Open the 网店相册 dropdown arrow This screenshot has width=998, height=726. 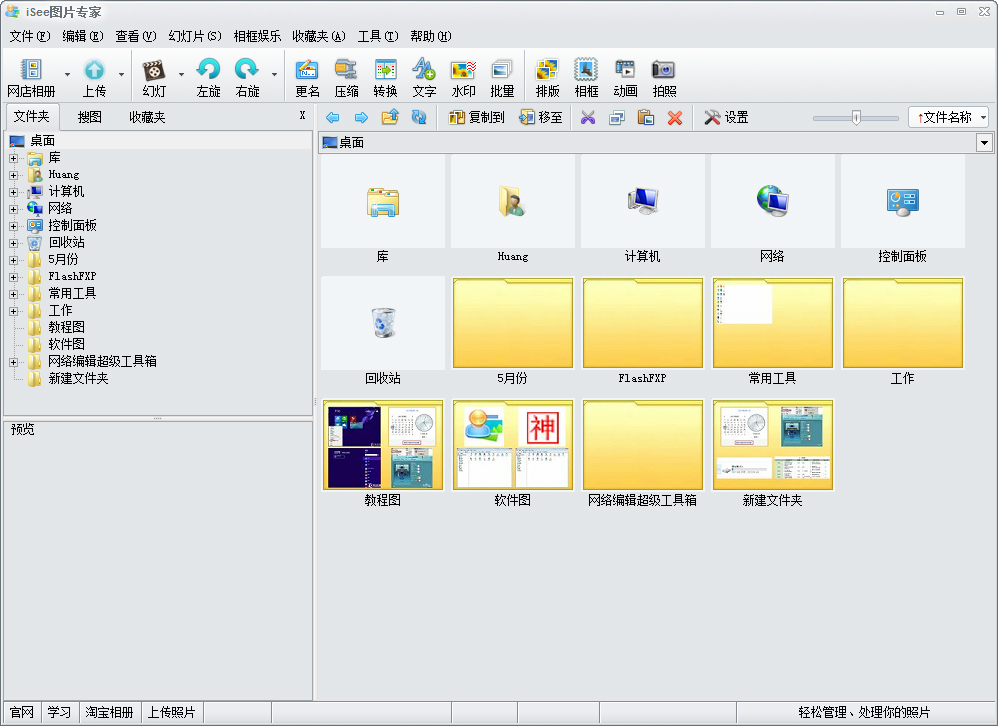click(x=67, y=74)
